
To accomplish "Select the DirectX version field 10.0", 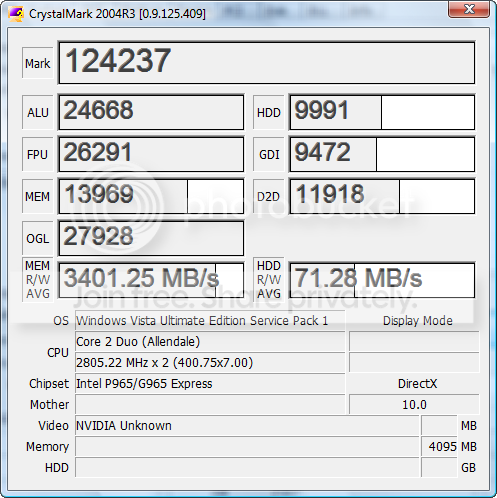I will pos(414,405).
